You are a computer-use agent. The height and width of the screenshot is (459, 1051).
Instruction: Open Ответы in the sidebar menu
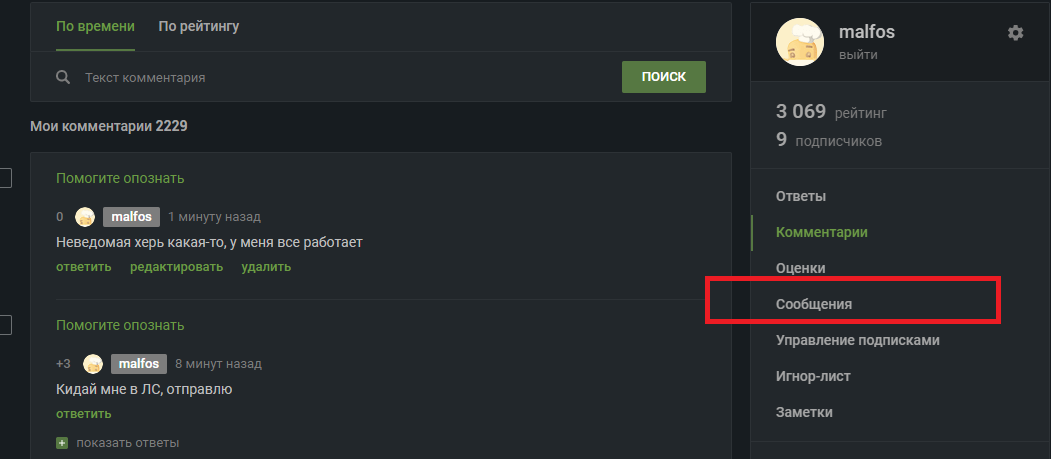pos(800,196)
